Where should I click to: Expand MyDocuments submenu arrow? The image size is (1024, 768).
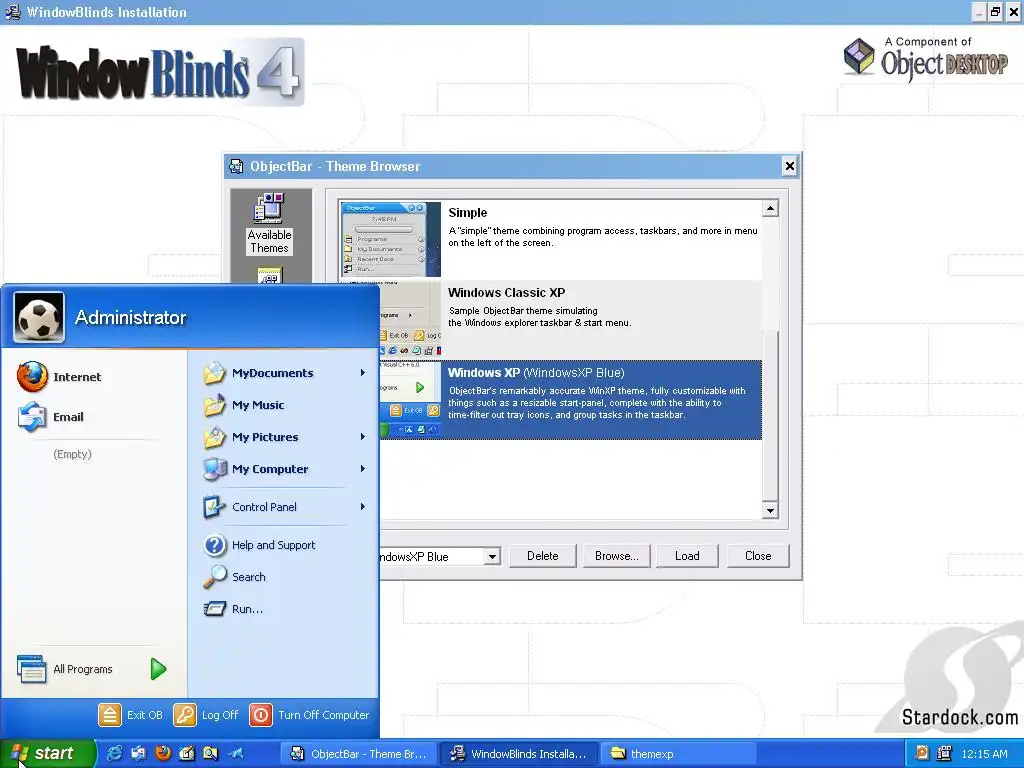coord(362,373)
